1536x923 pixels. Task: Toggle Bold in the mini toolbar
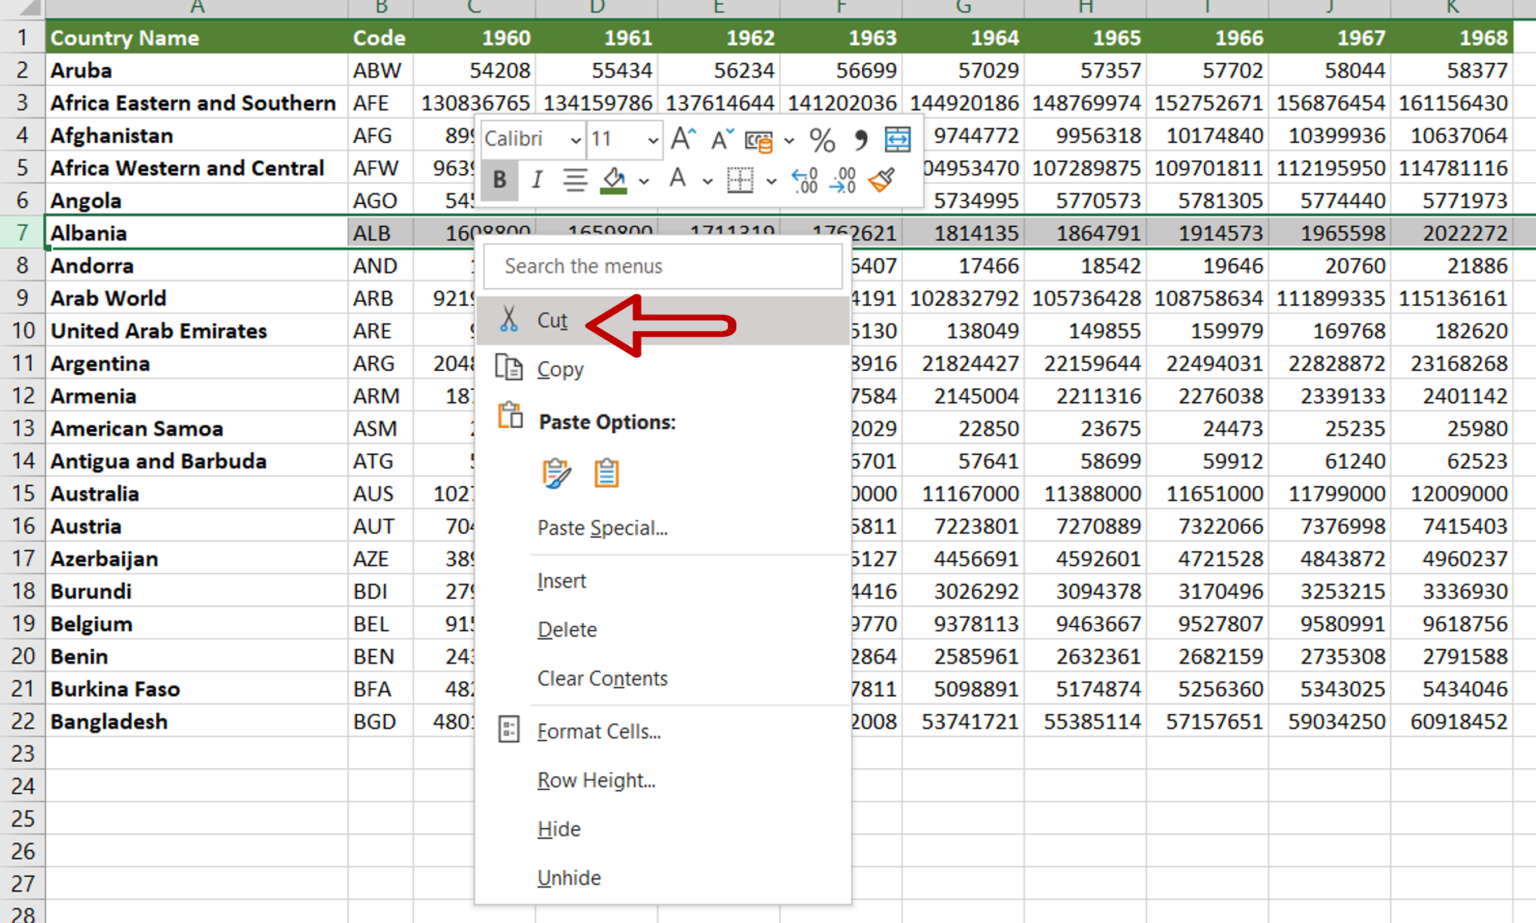500,180
